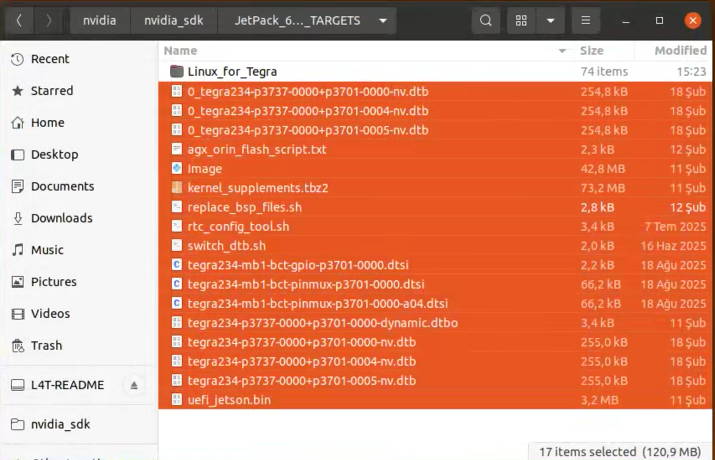Open view options dropdown arrow
The width and height of the screenshot is (715, 460).
pyautogui.click(x=550, y=21)
